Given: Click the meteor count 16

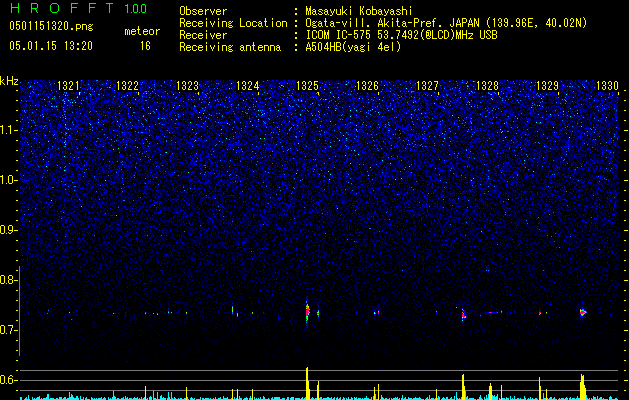Looking at the screenshot, I should click(145, 46).
